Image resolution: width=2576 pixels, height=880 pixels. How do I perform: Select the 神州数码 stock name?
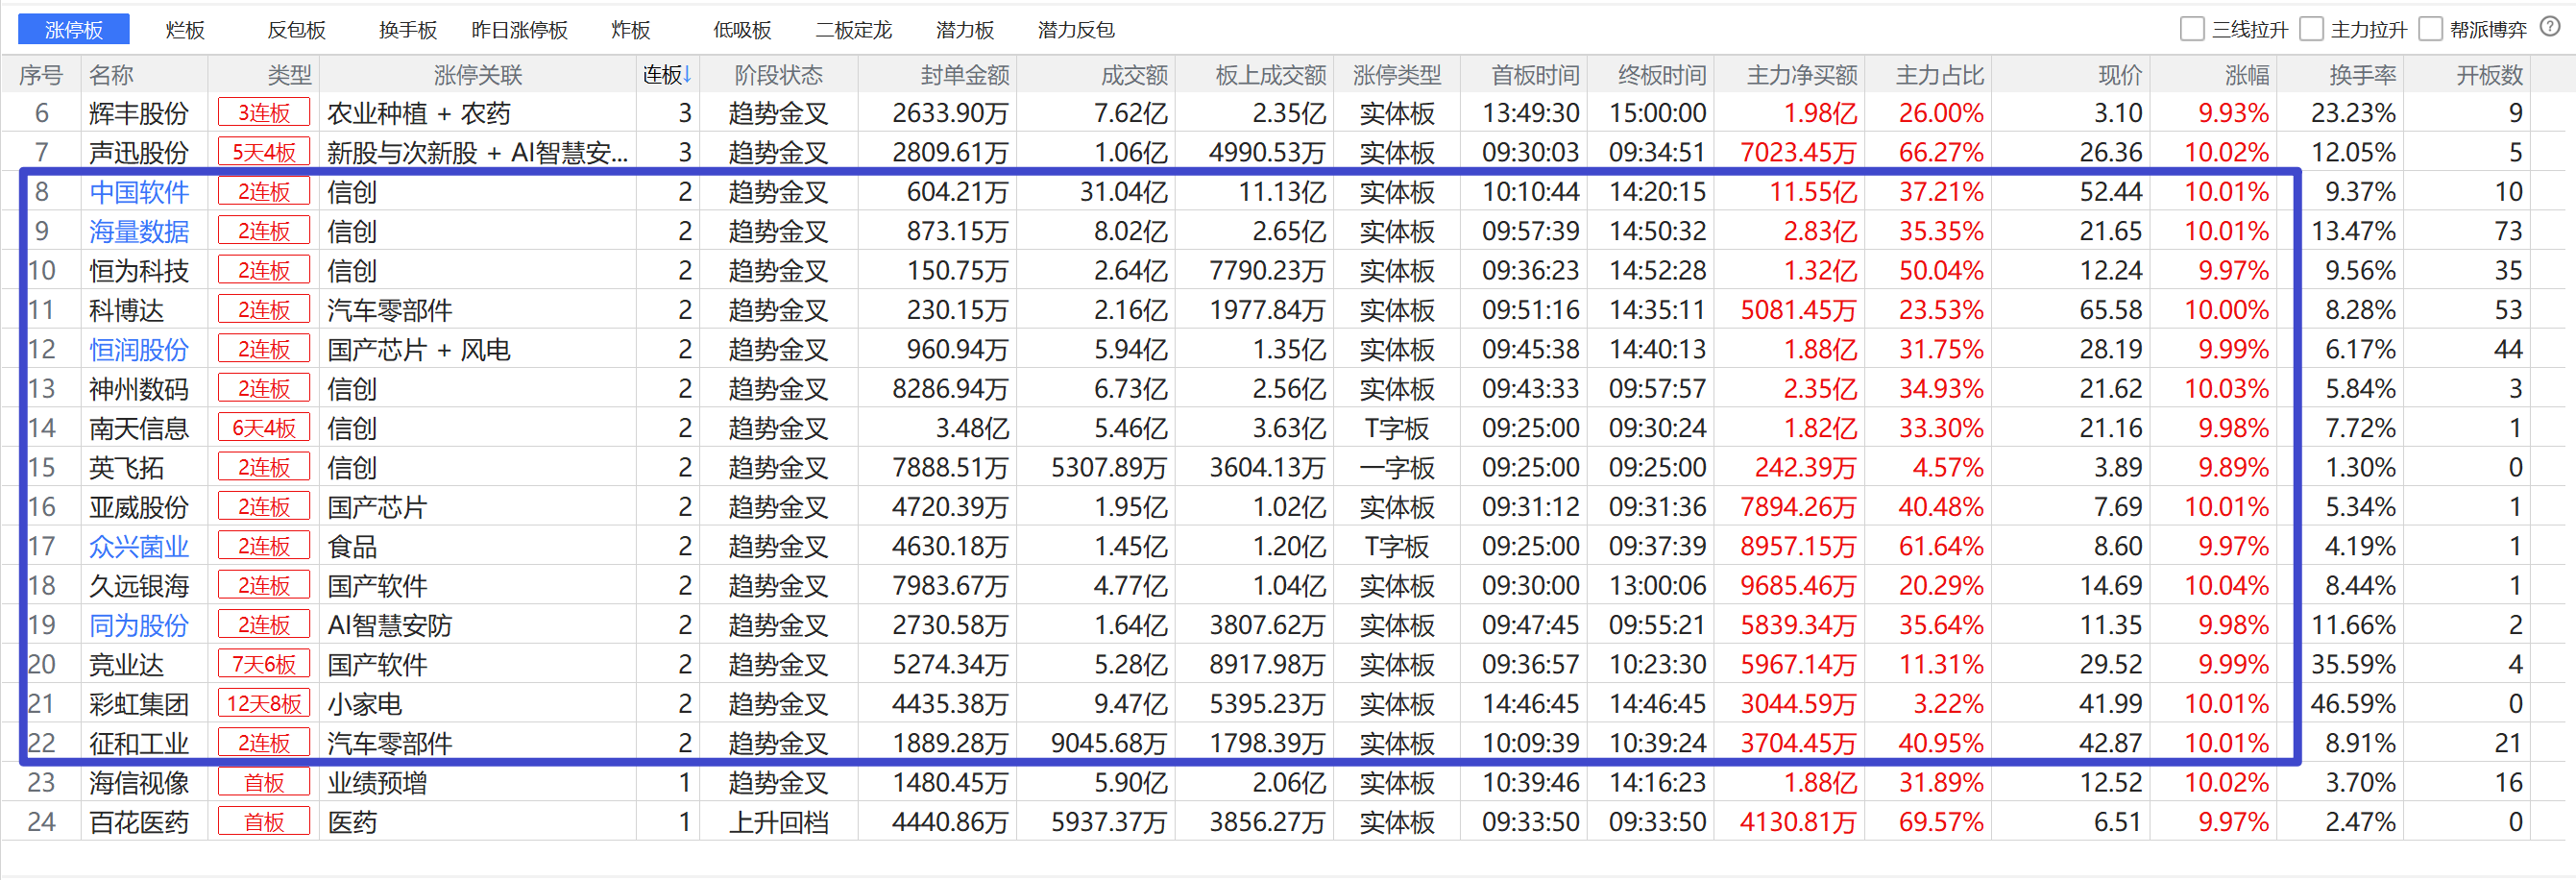[139, 388]
